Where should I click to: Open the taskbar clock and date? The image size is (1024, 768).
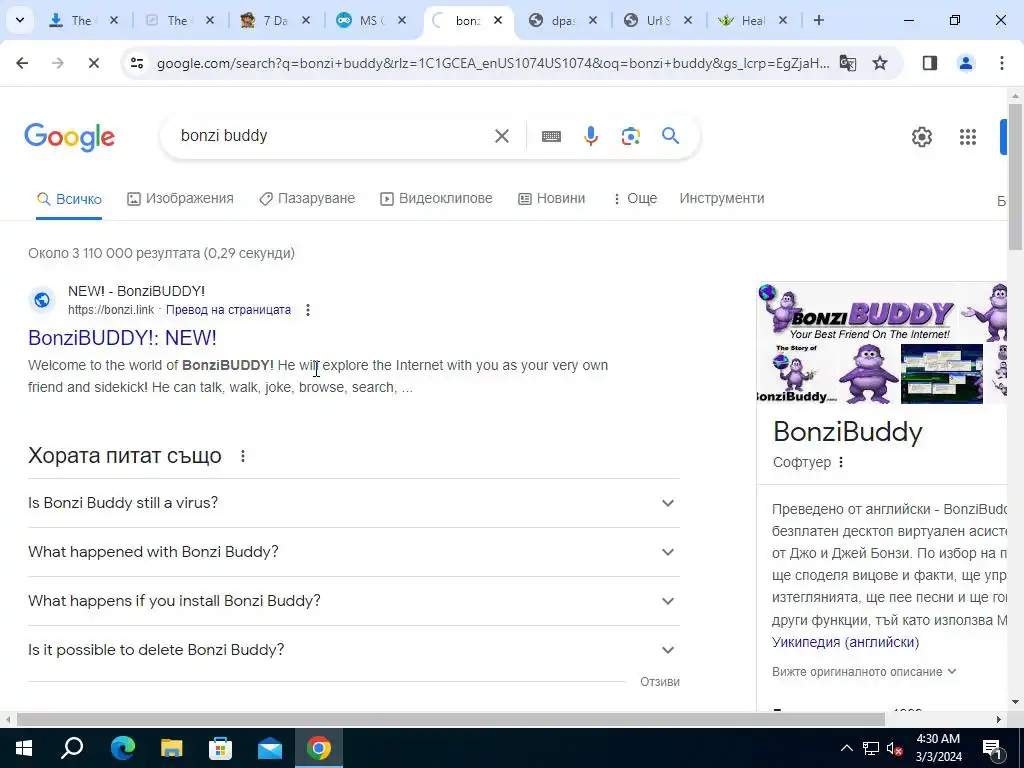(938, 748)
